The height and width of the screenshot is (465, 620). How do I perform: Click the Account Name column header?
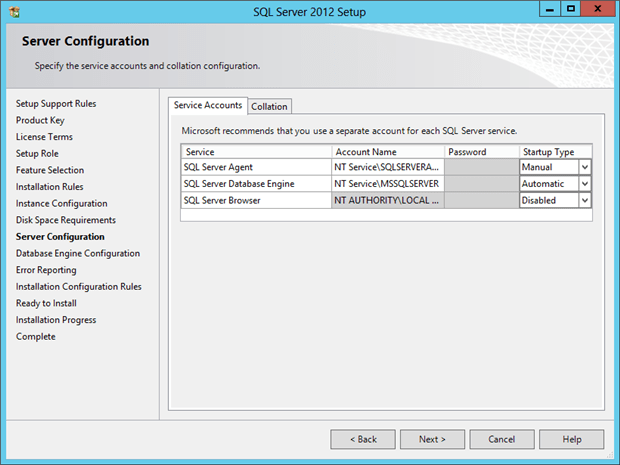388,152
